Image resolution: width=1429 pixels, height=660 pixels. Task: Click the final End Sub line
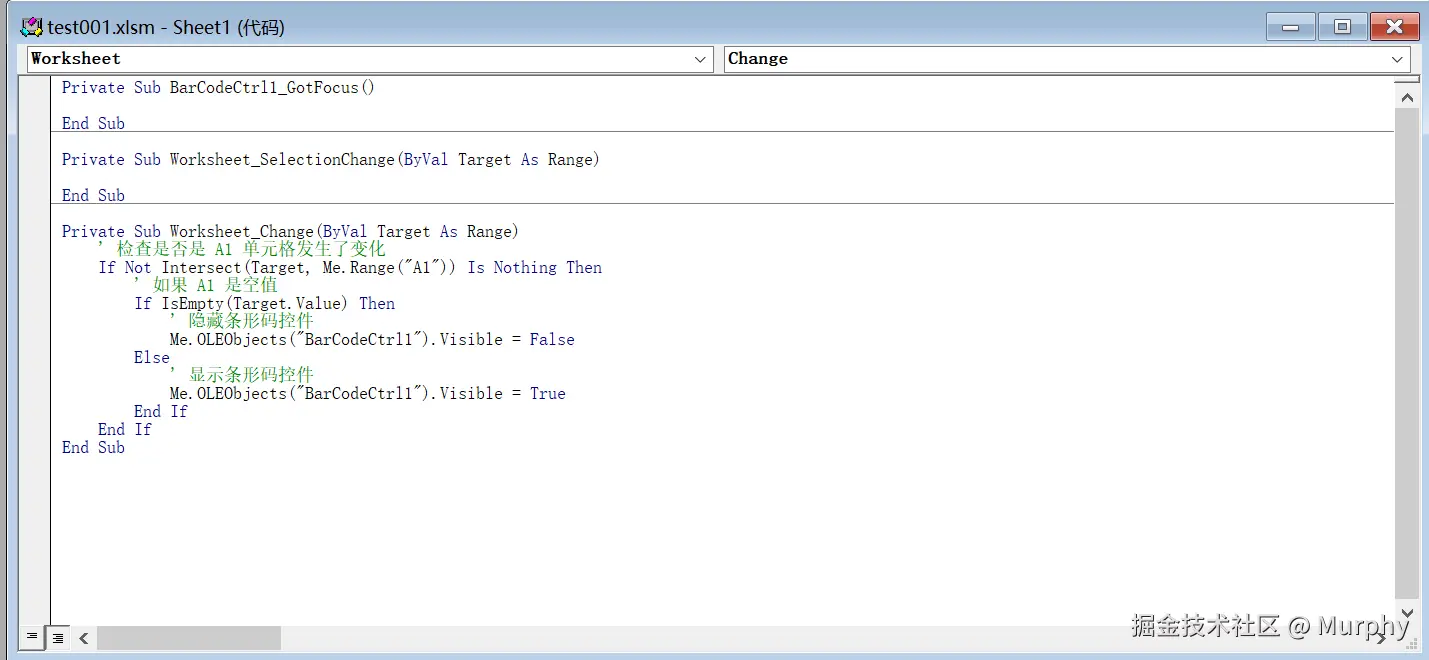coord(93,448)
